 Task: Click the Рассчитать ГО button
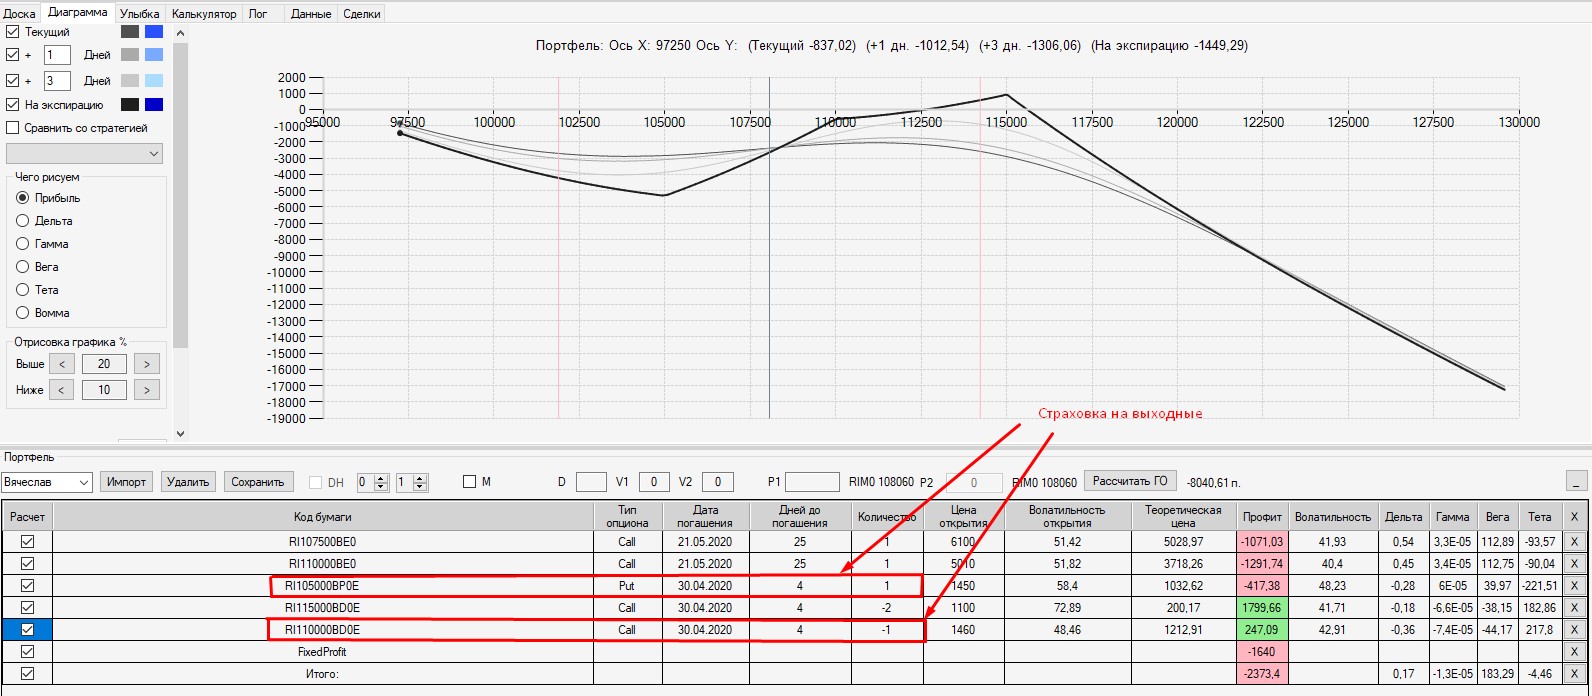pos(1130,481)
